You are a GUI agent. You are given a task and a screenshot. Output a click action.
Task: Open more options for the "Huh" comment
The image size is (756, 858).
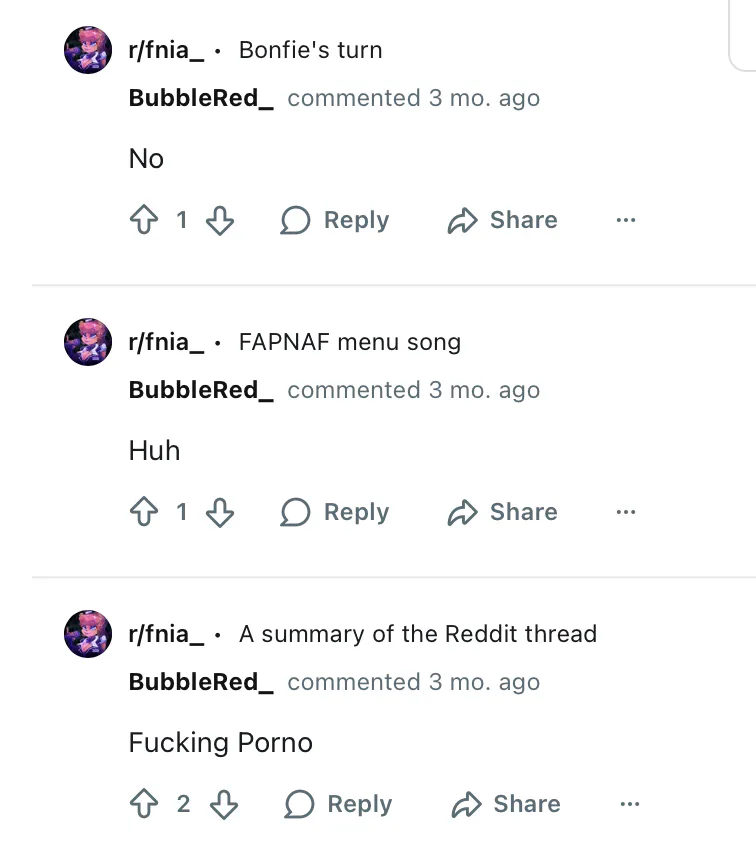[626, 512]
